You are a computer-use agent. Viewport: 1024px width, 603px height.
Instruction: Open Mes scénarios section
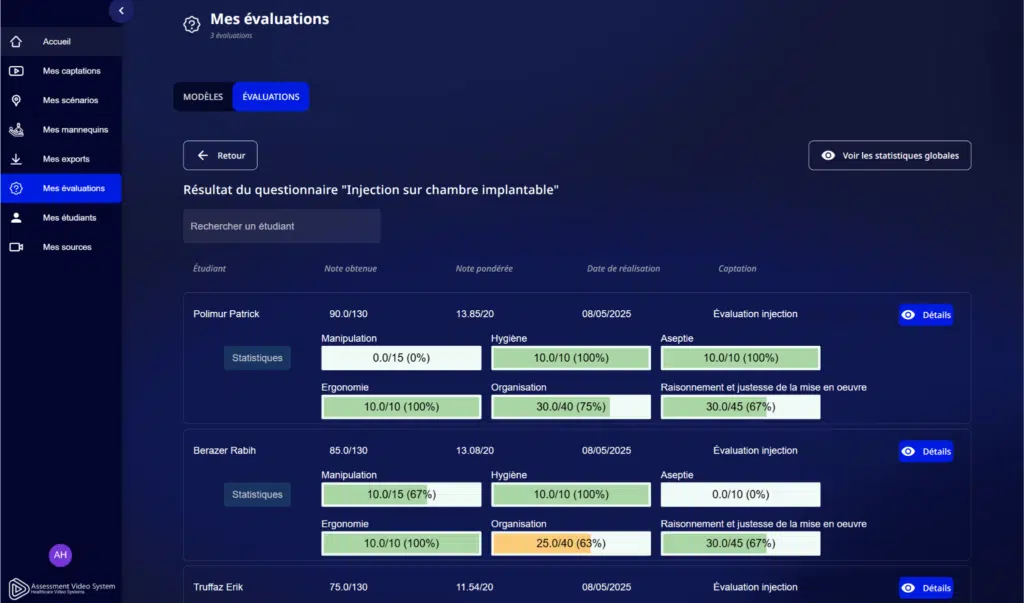(71, 101)
